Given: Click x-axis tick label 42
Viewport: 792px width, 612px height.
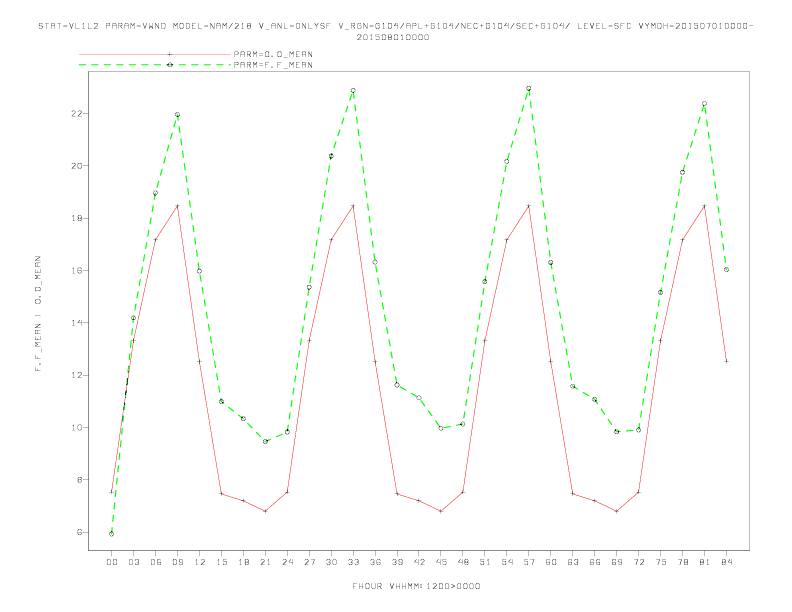Looking at the screenshot, I should [x=419, y=562].
